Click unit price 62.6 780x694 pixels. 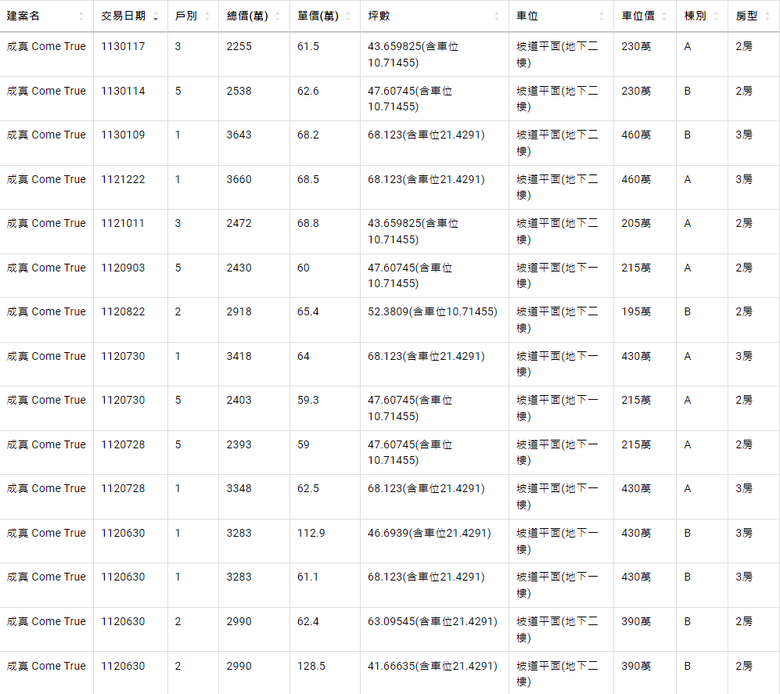point(308,92)
